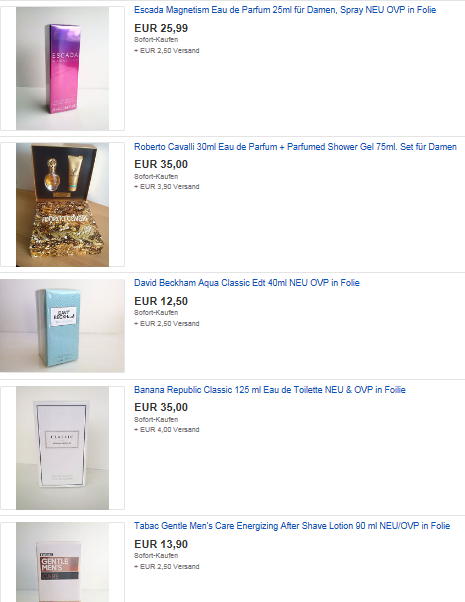Open the Escada Magnetism Eau de Parfum listing title
Screen dimensions: 465x602
(x=285, y=10)
